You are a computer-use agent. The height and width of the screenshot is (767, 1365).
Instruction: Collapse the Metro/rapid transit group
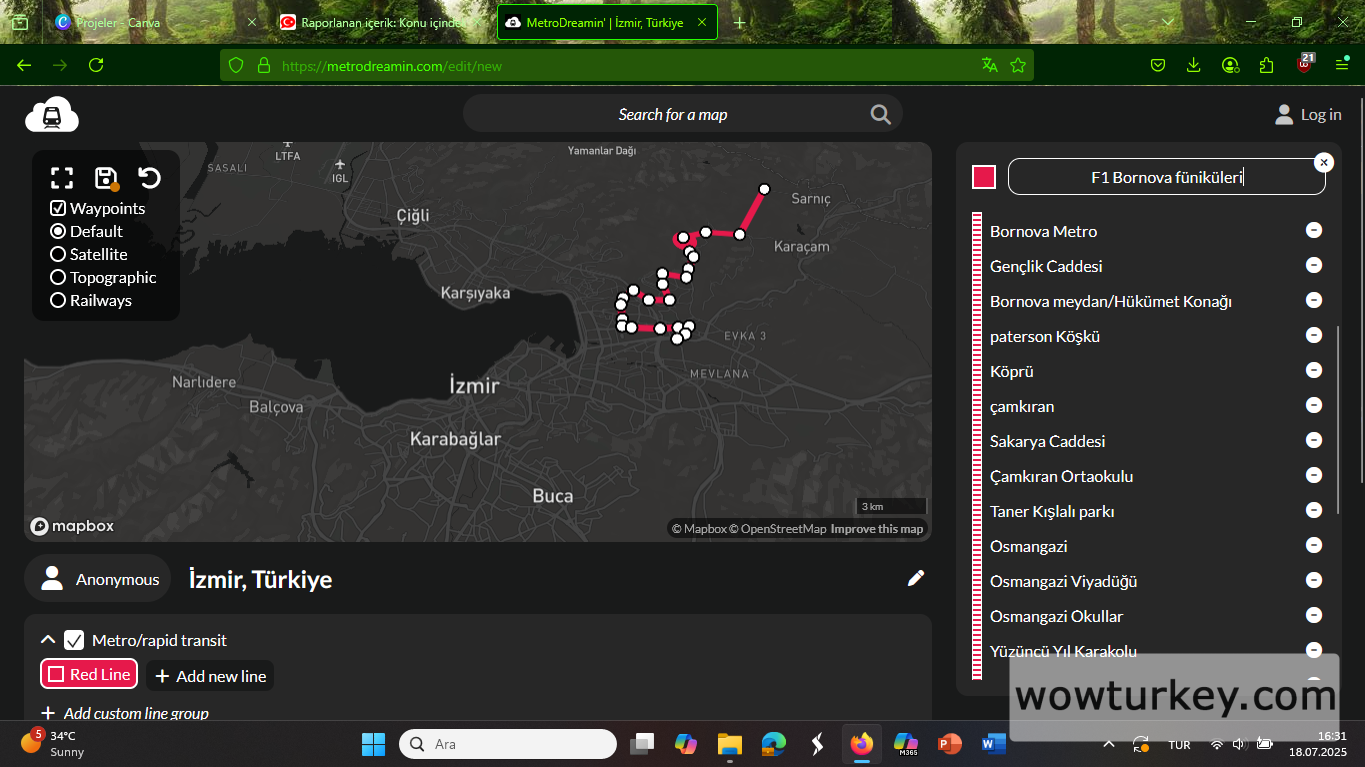point(47,640)
